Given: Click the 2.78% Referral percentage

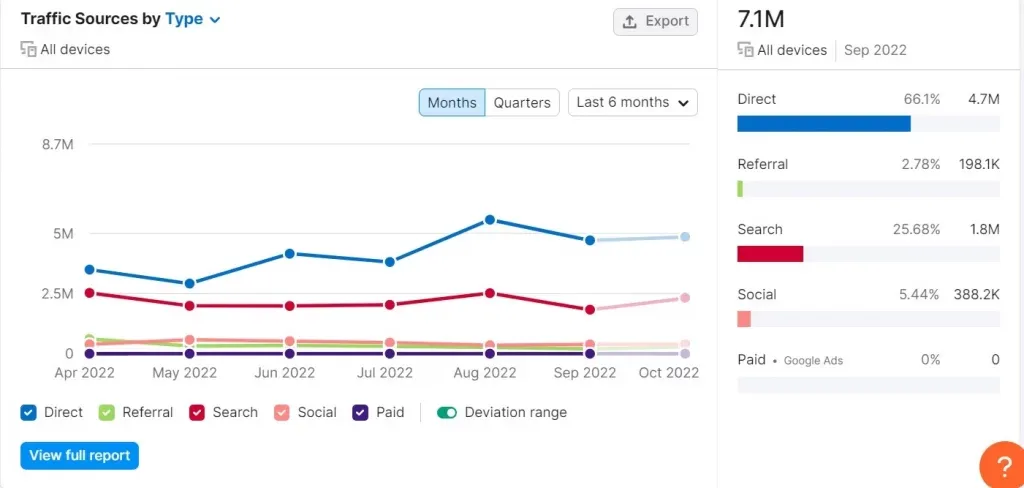Looking at the screenshot, I should [921, 164].
